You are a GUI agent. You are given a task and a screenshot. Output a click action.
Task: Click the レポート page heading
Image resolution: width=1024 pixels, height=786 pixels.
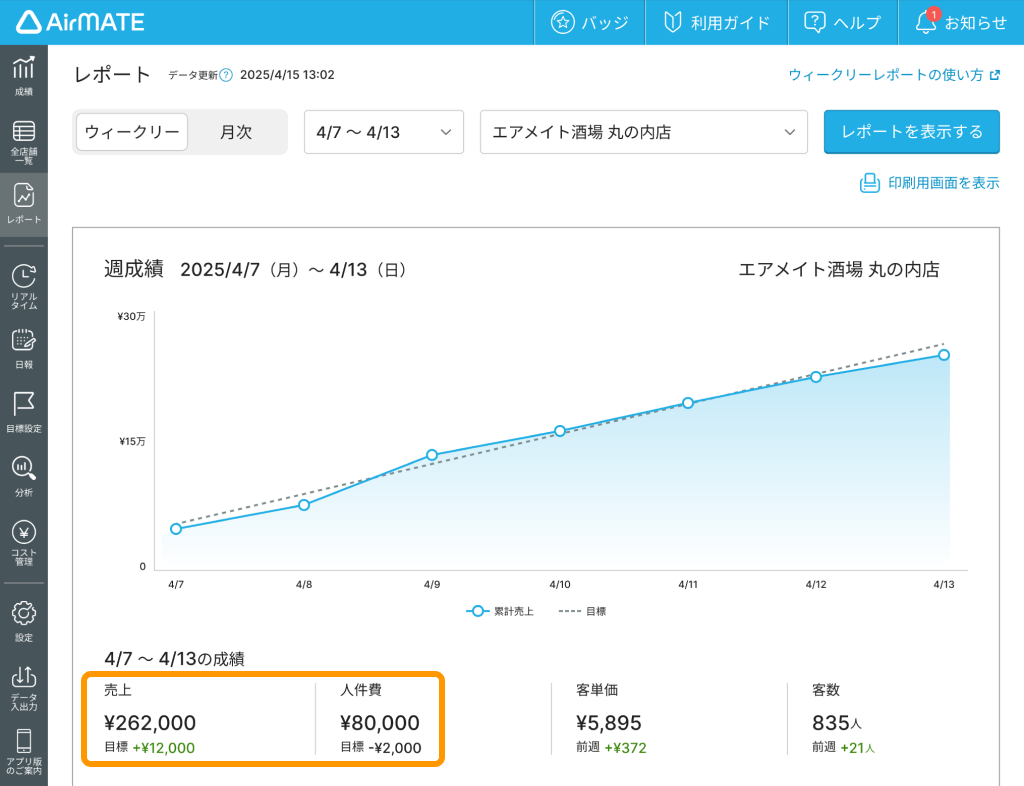point(112,74)
